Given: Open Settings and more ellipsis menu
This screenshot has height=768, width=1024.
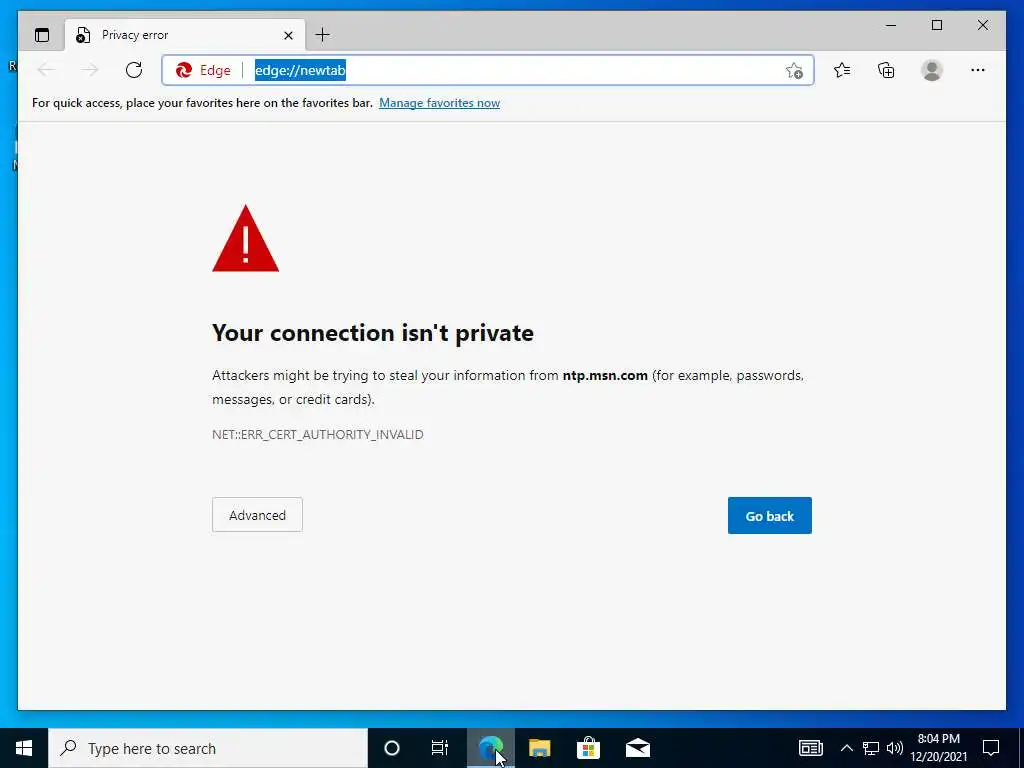Looking at the screenshot, I should 978,70.
